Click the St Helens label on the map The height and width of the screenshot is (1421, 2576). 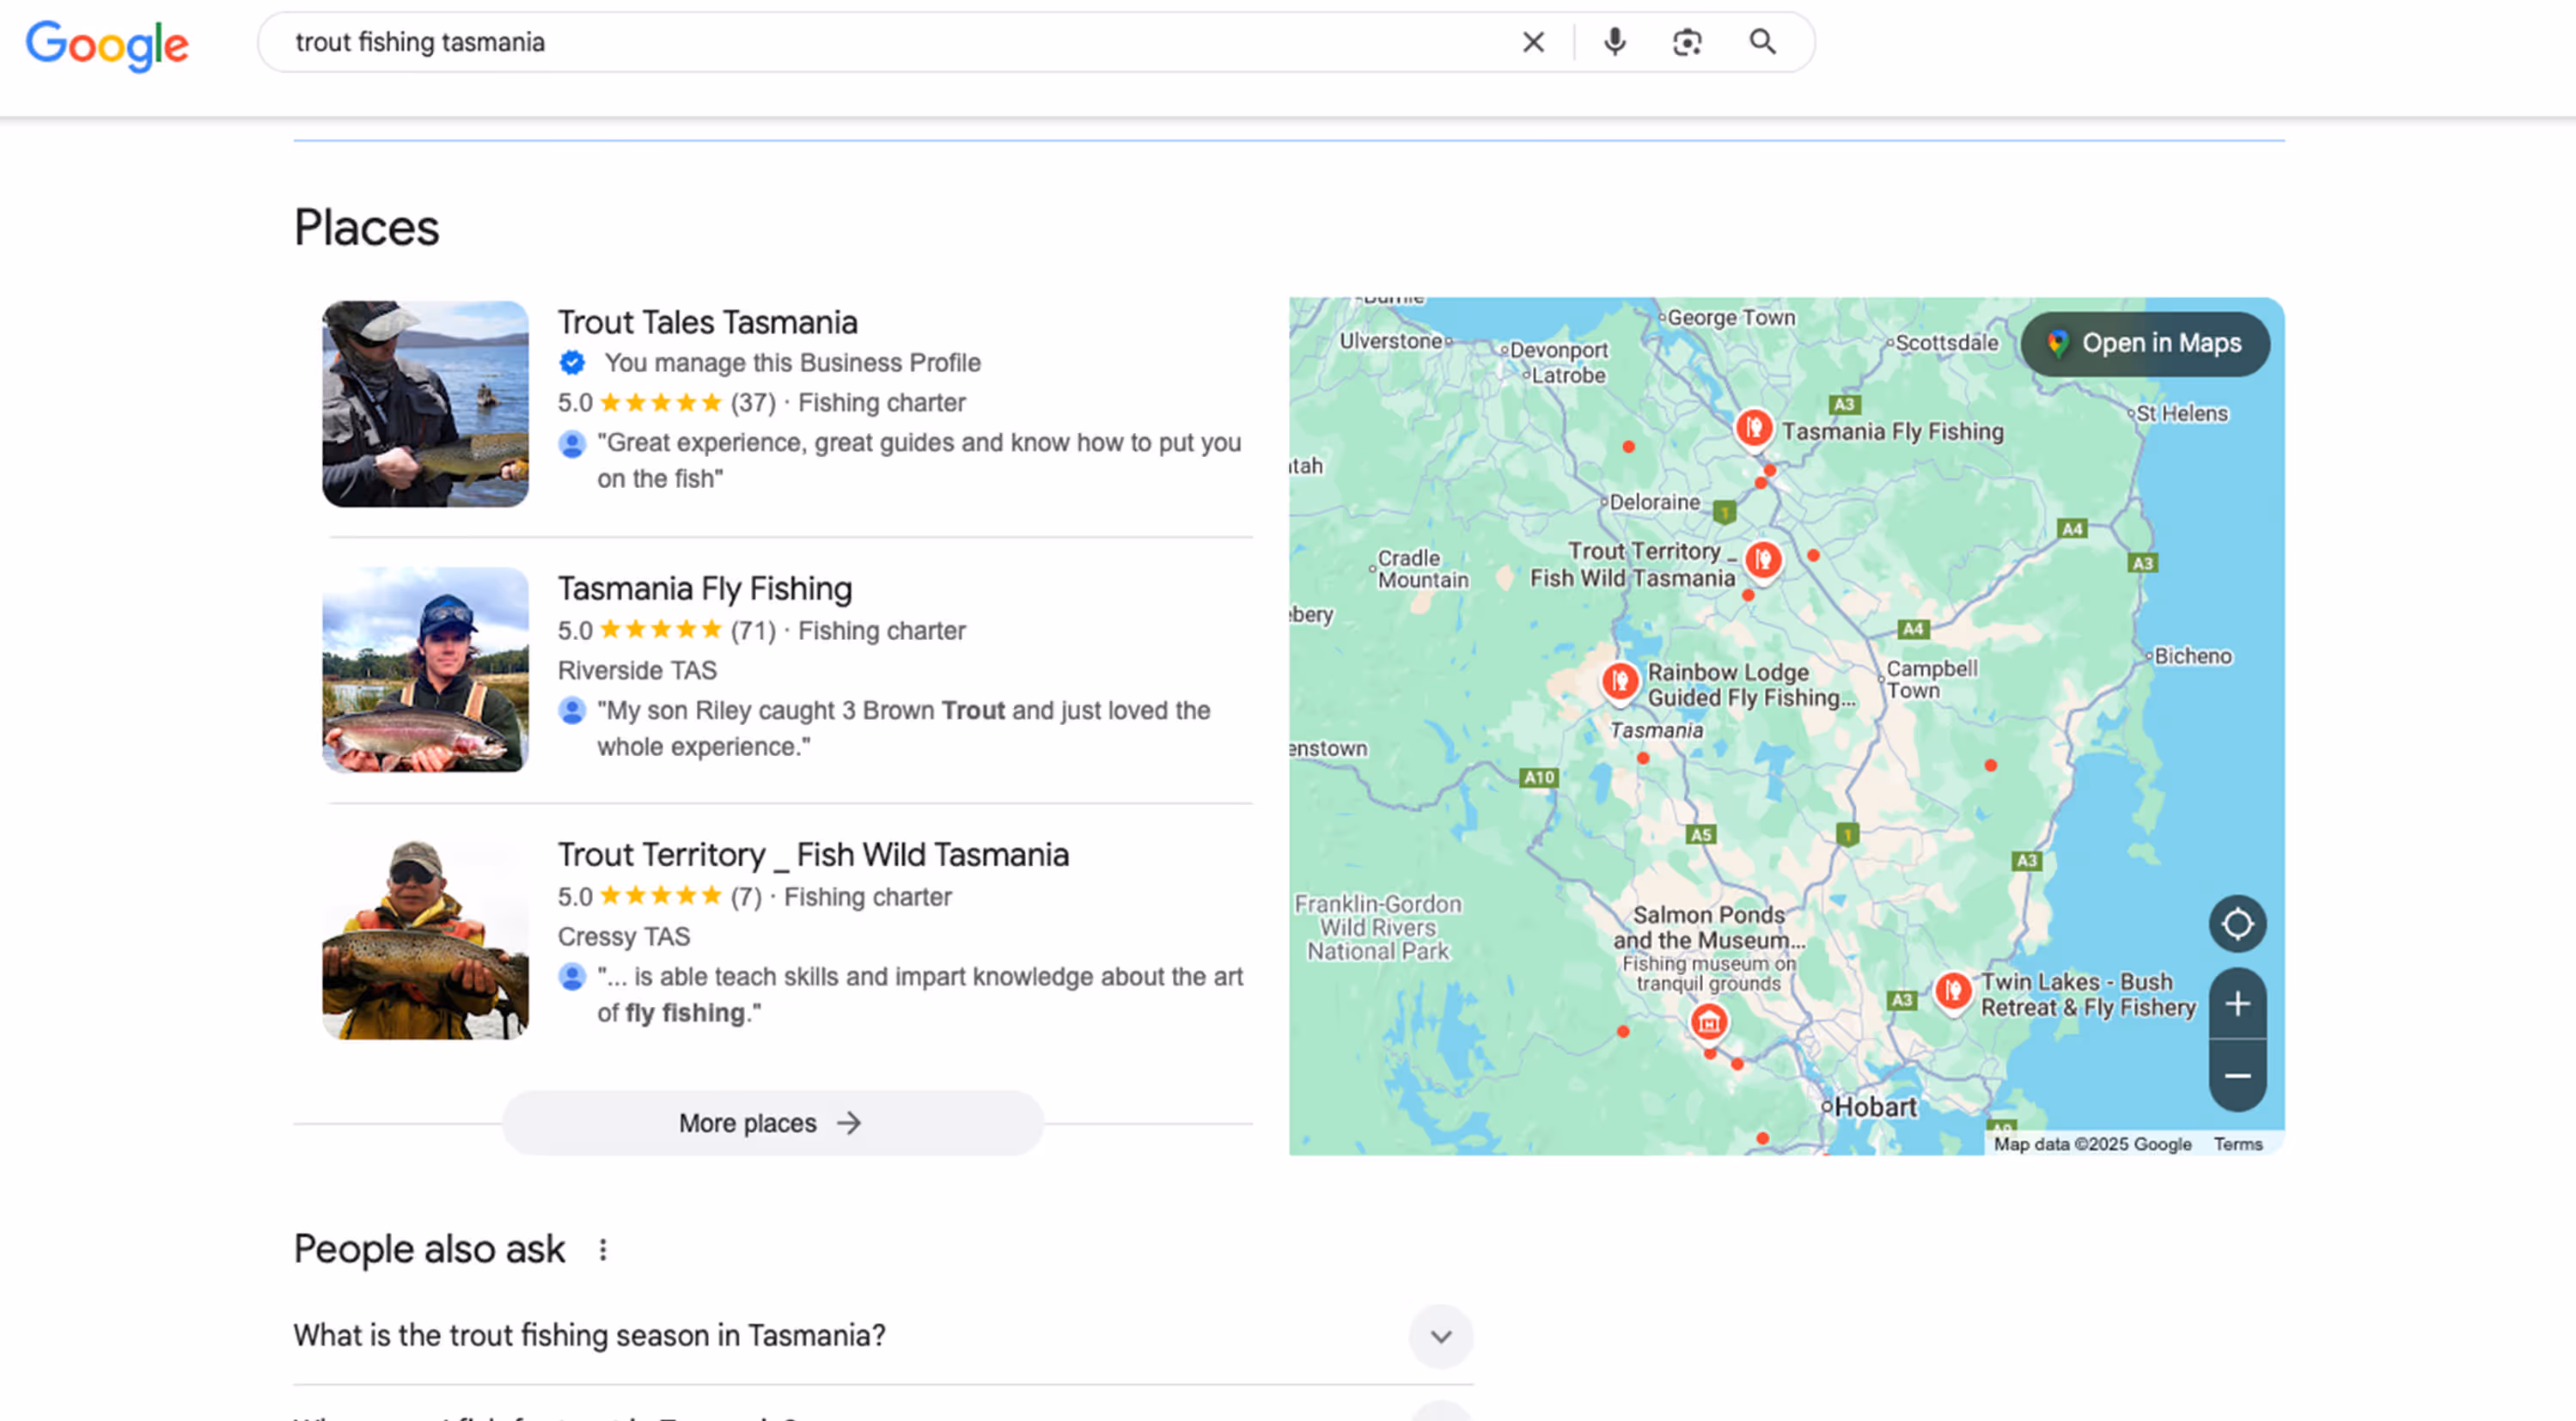pos(2182,413)
